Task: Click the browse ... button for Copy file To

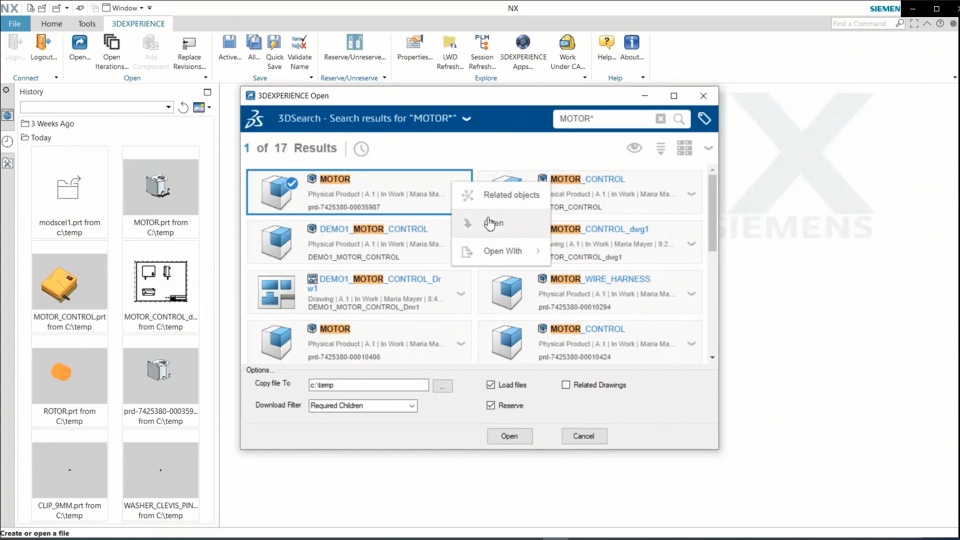Action: [x=443, y=385]
